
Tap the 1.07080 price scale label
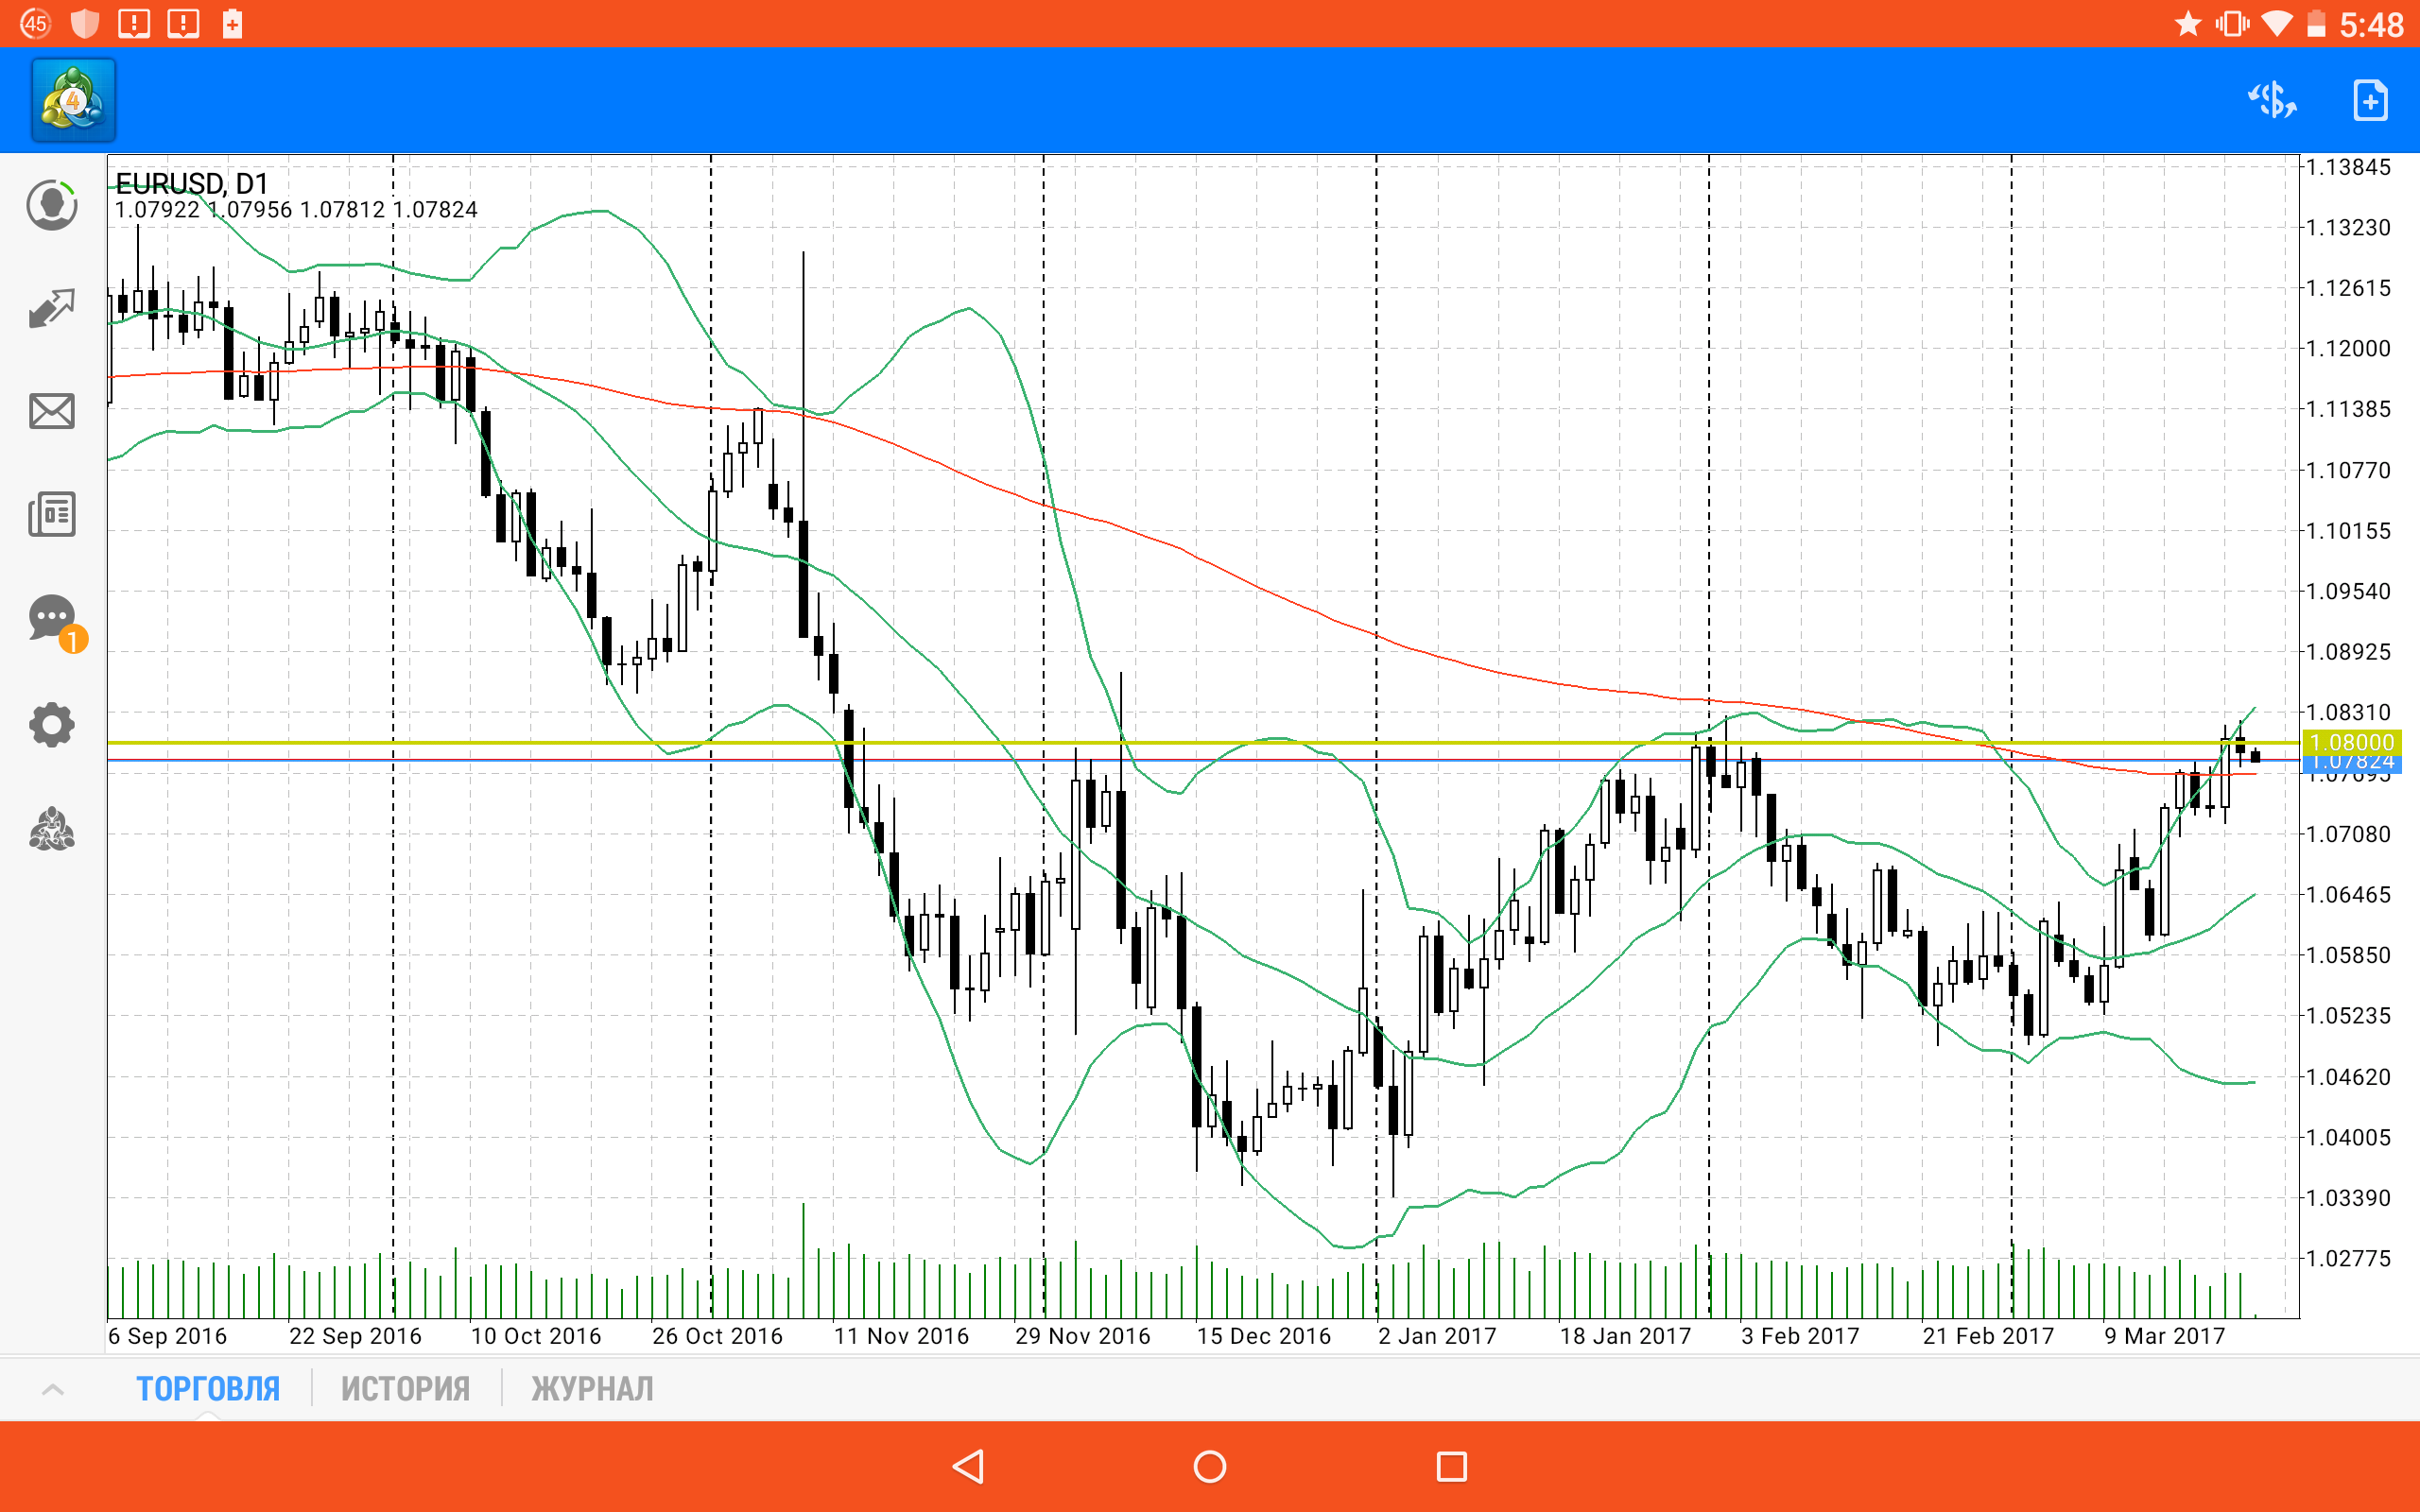click(2348, 834)
